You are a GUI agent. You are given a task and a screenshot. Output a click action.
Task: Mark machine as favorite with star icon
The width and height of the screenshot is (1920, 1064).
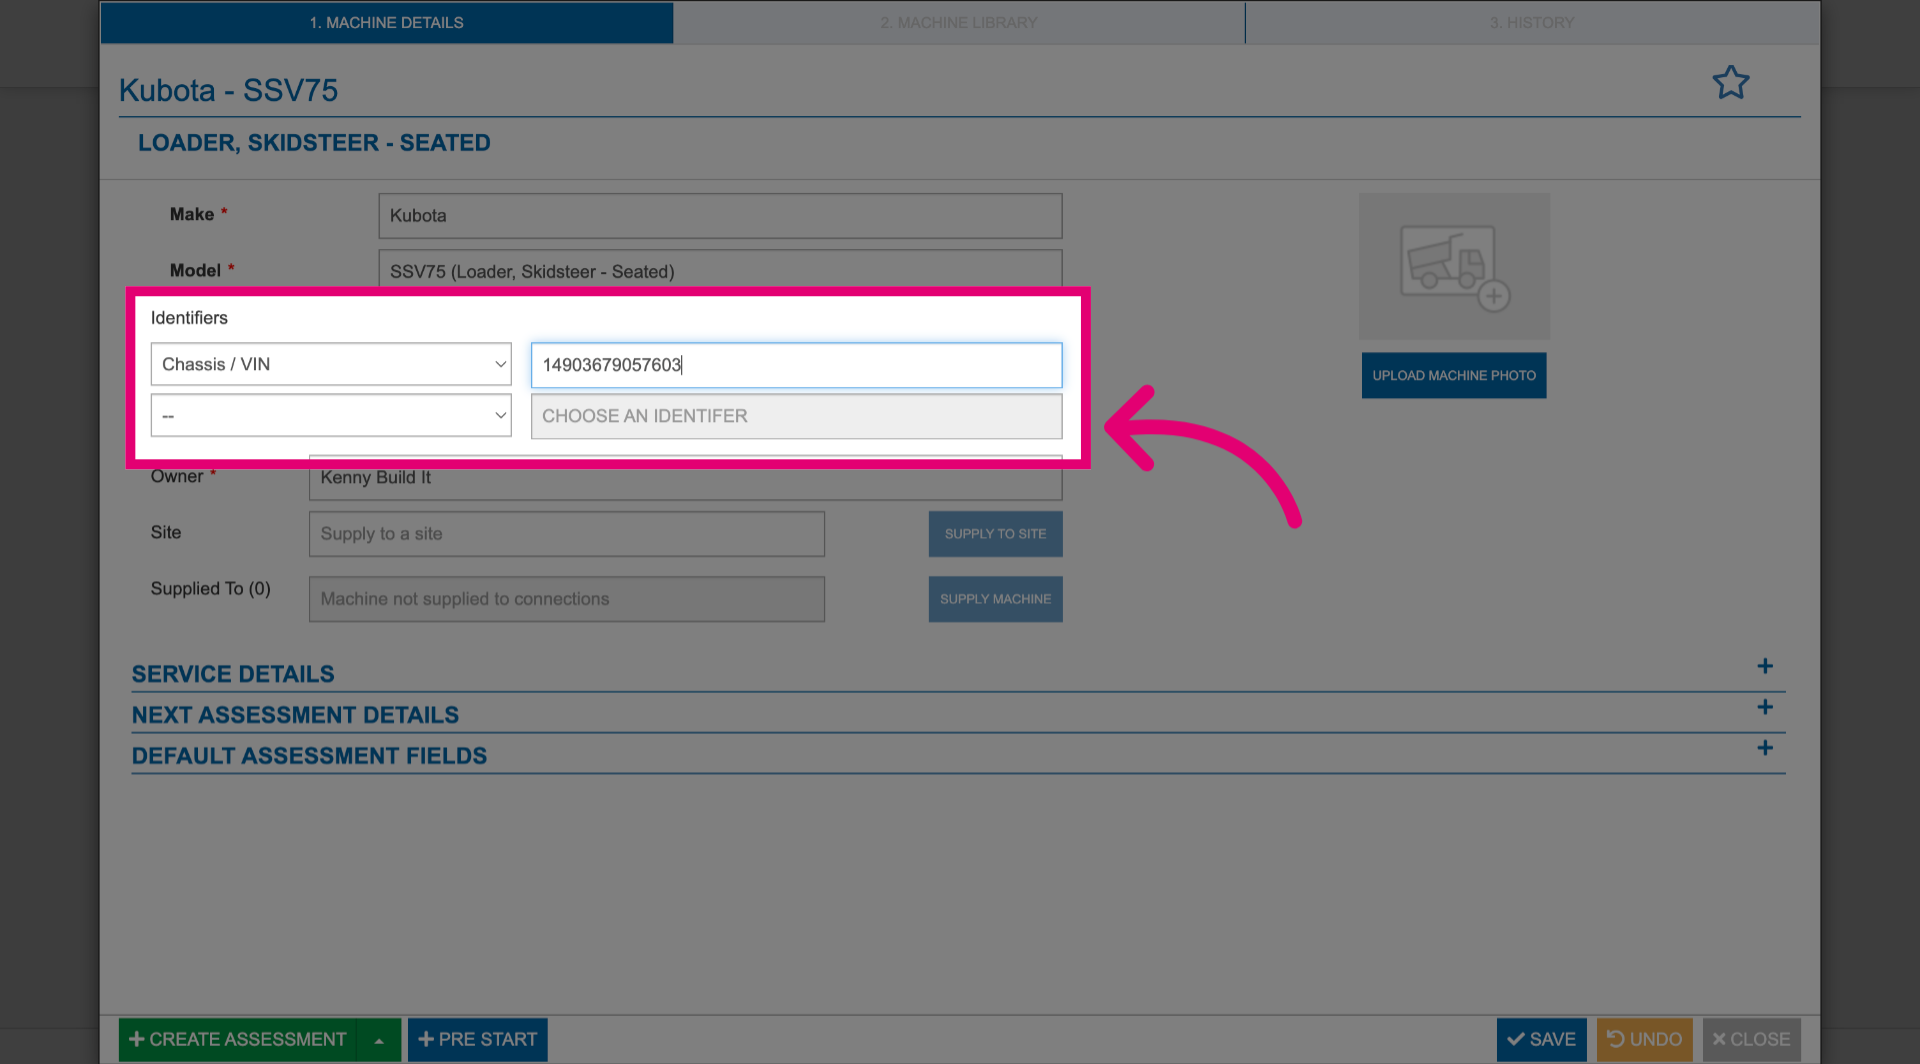coord(1730,82)
